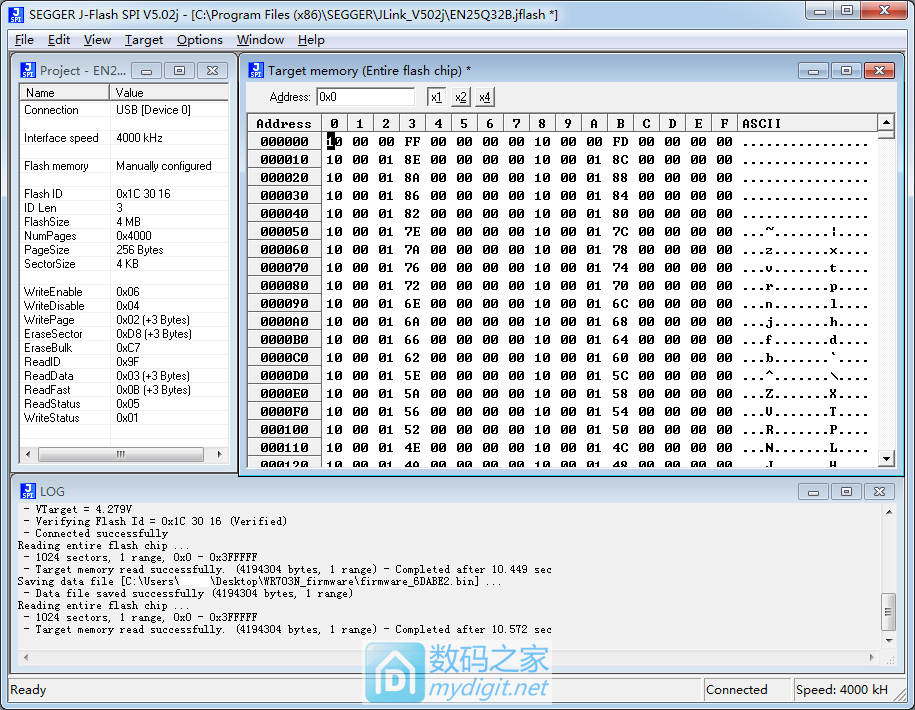Click the Speed status bar entry

click(841, 690)
